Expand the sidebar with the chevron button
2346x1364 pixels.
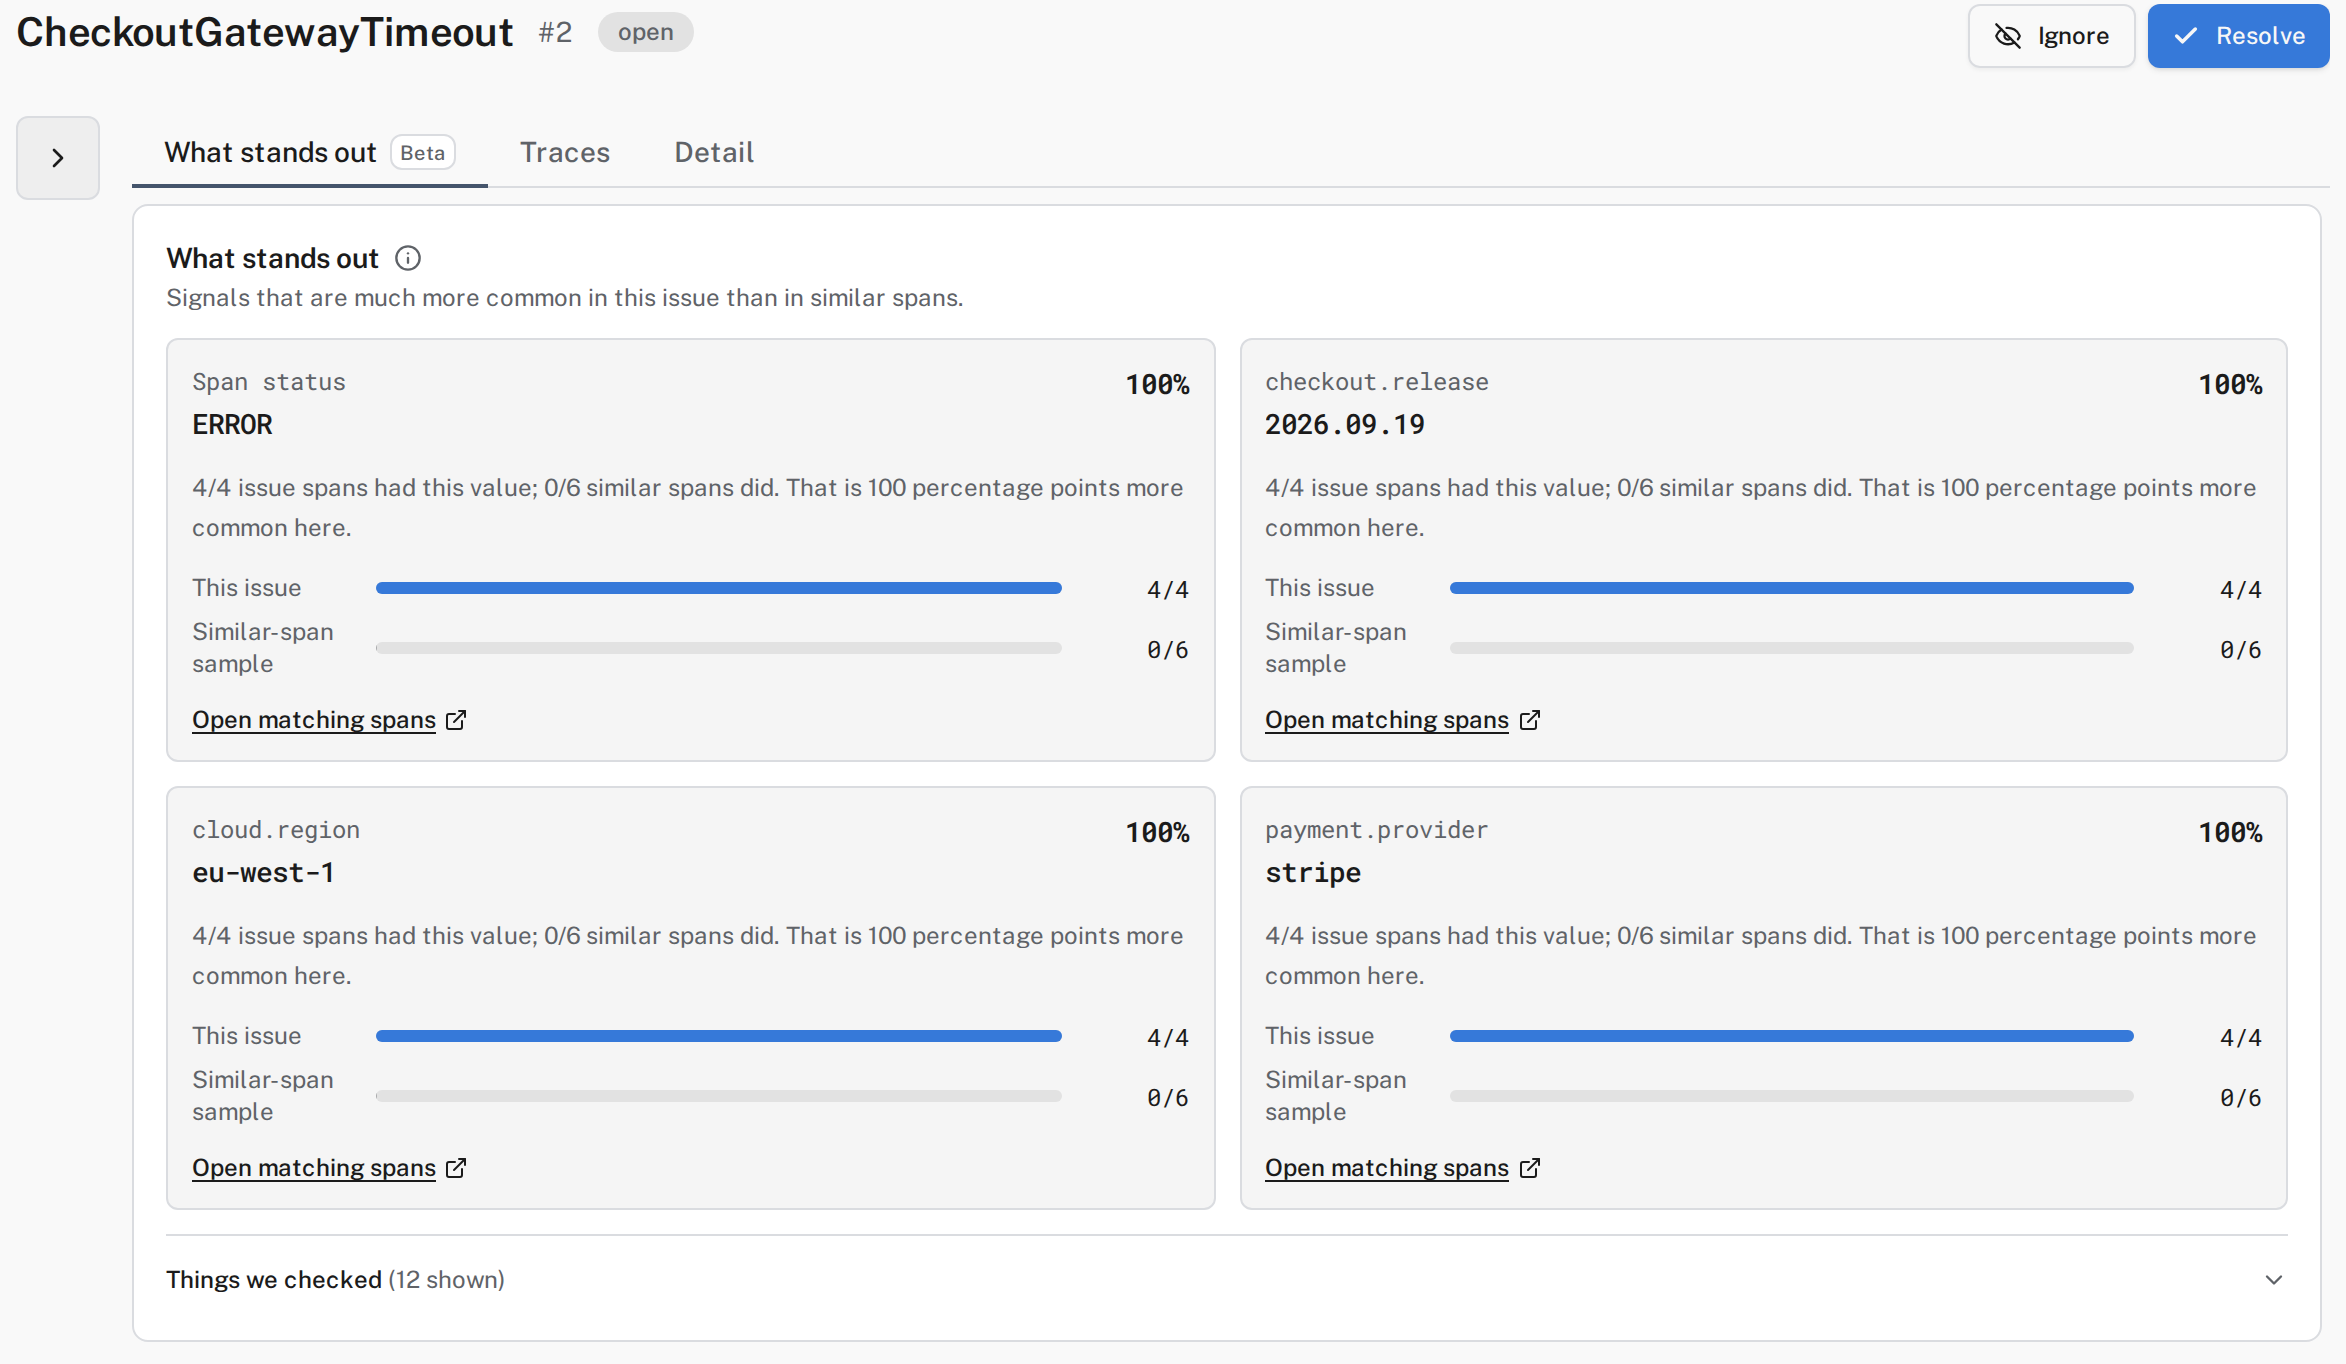pos(58,158)
